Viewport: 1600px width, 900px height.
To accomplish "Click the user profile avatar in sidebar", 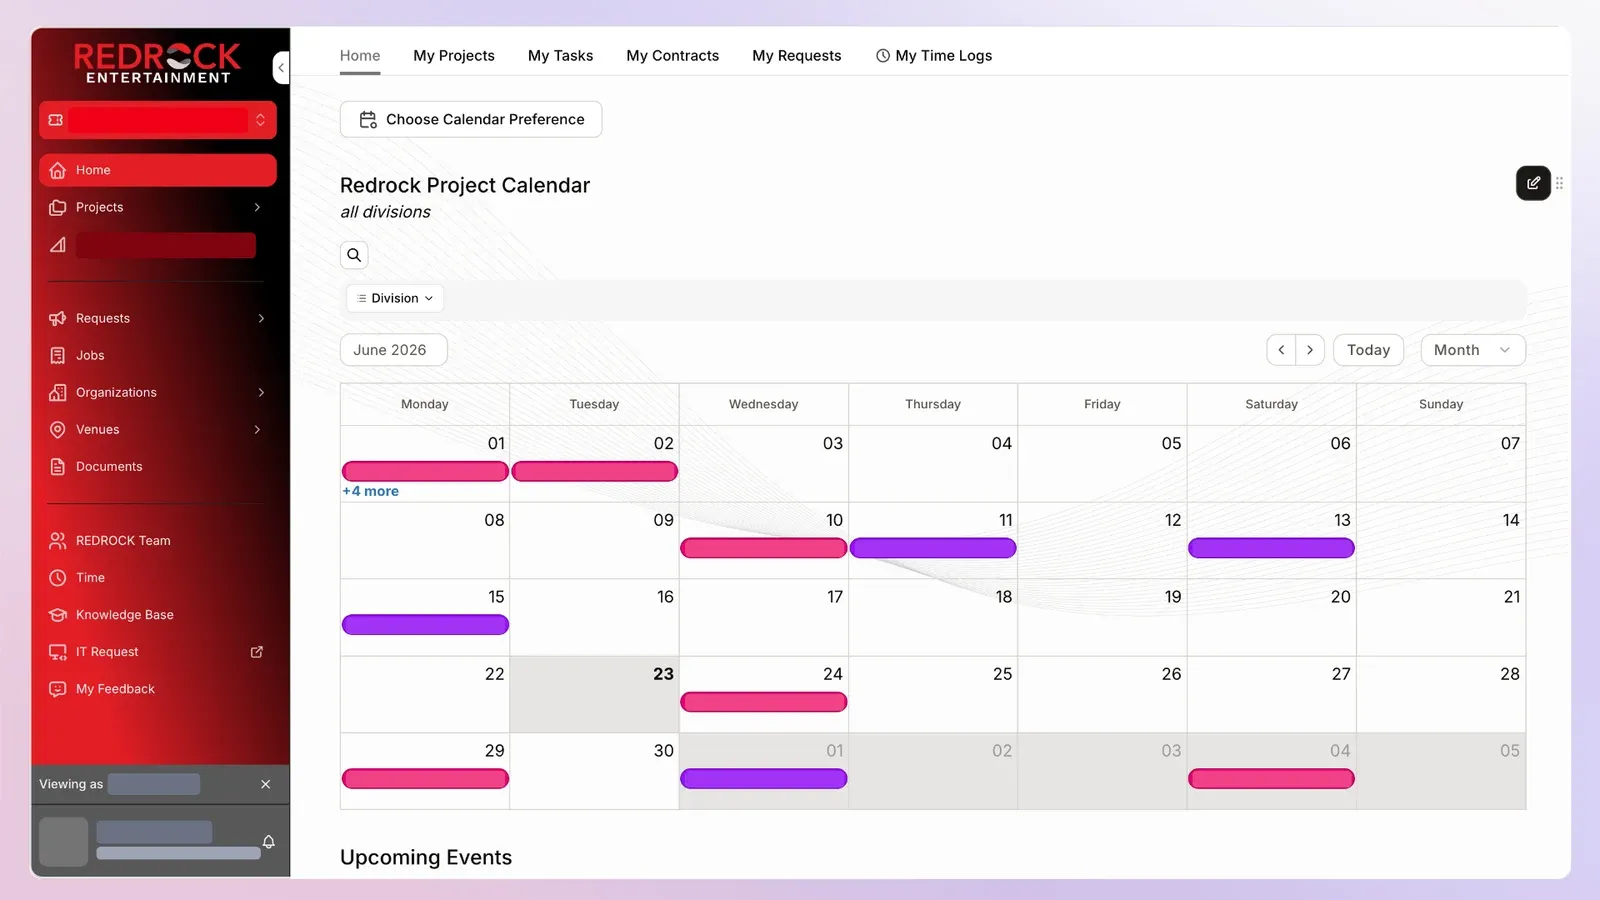I will [64, 842].
